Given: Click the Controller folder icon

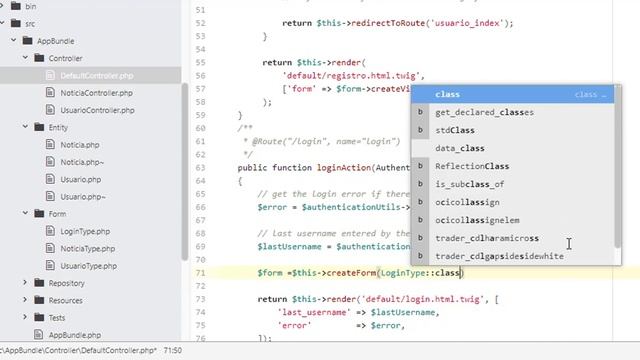Looking at the screenshot, I should [x=39, y=58].
